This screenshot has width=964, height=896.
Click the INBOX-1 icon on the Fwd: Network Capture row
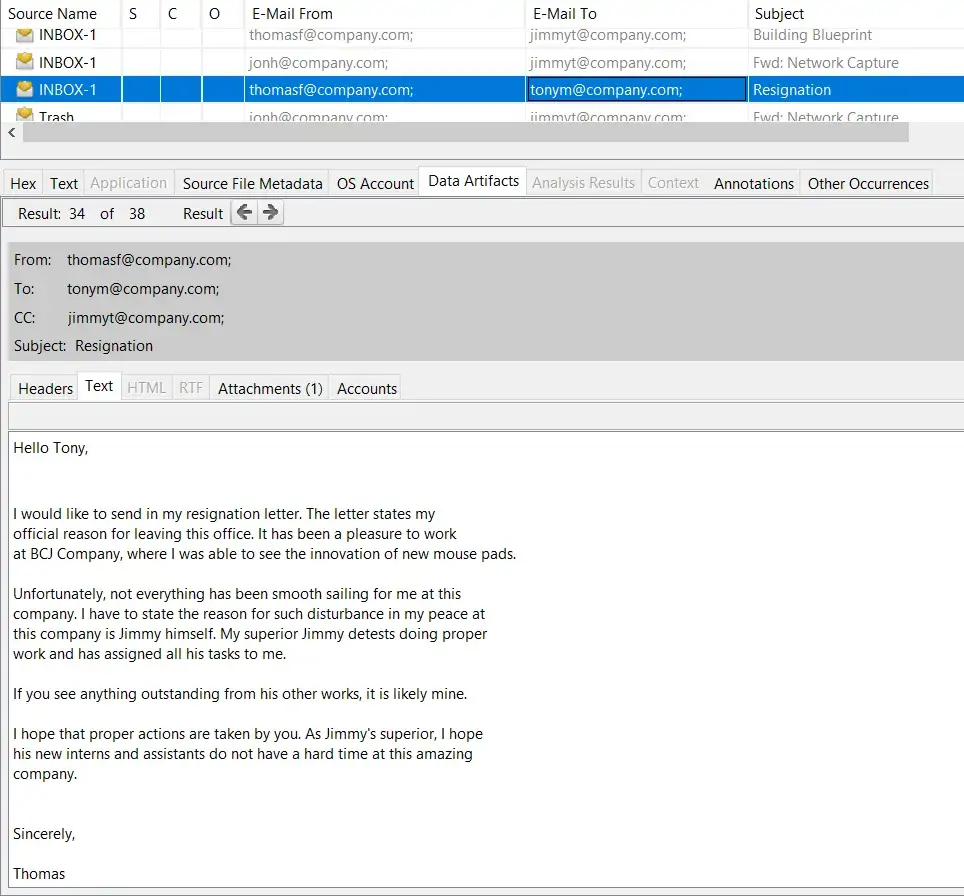click(23, 62)
